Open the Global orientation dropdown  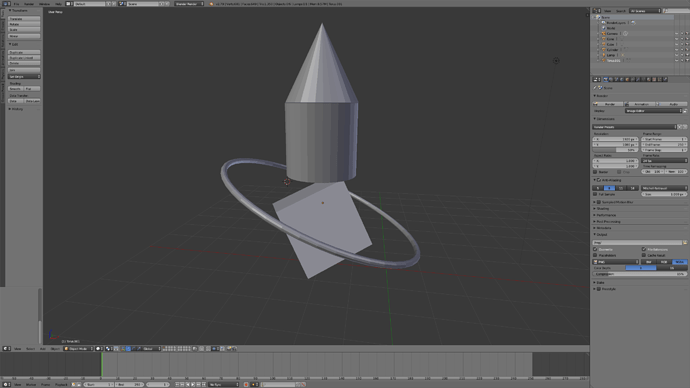pyautogui.click(x=151, y=349)
